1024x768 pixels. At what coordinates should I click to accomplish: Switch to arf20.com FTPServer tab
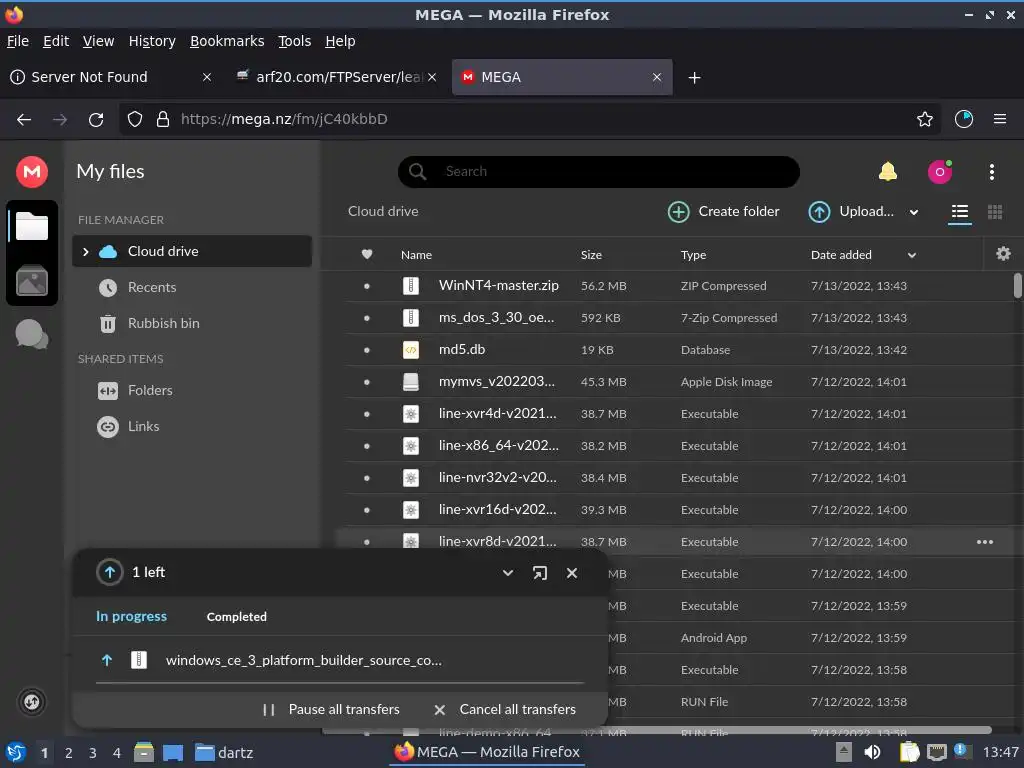click(x=335, y=77)
